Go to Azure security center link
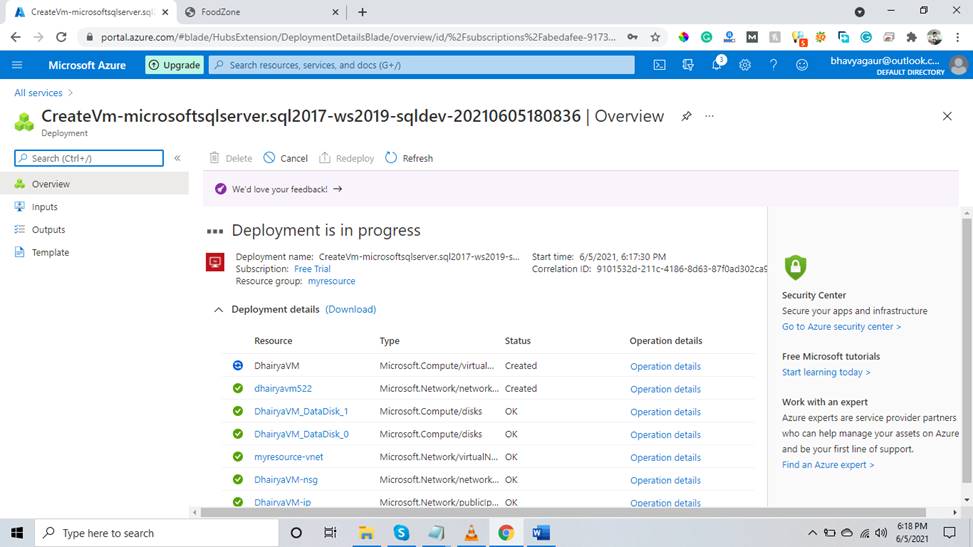 841,327
